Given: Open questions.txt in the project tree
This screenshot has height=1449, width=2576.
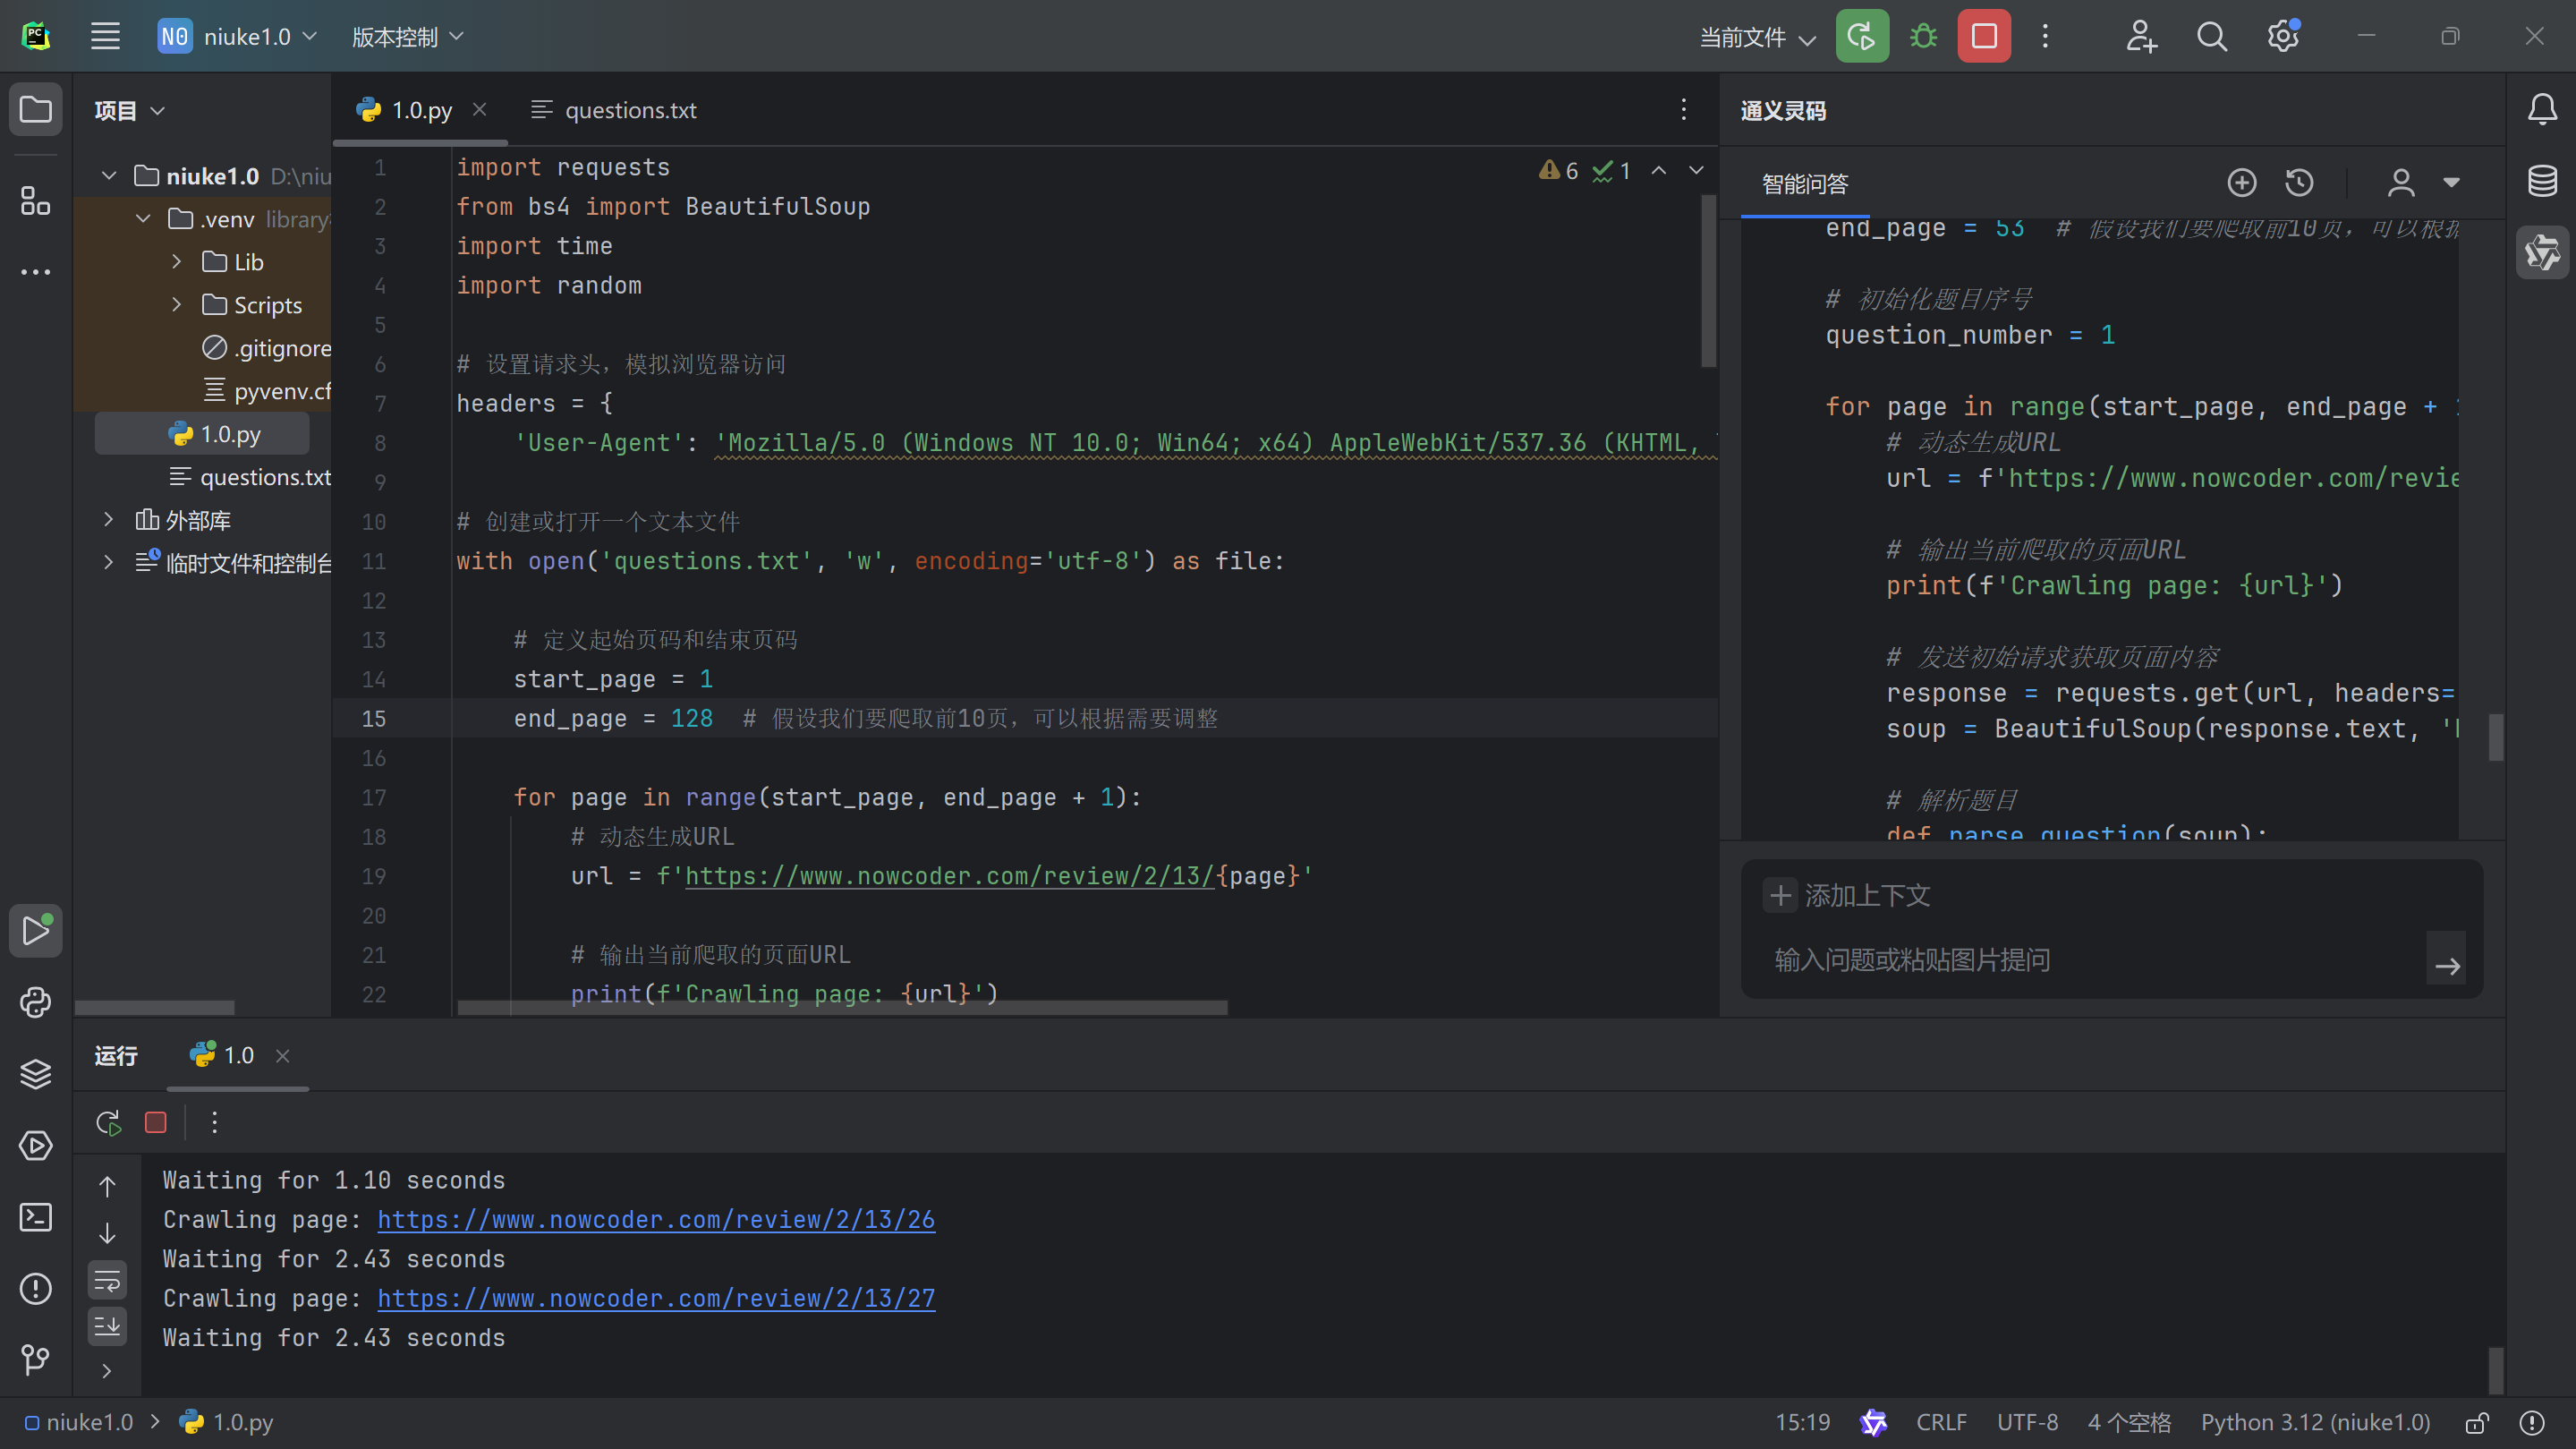Looking at the screenshot, I should [x=250, y=477].
